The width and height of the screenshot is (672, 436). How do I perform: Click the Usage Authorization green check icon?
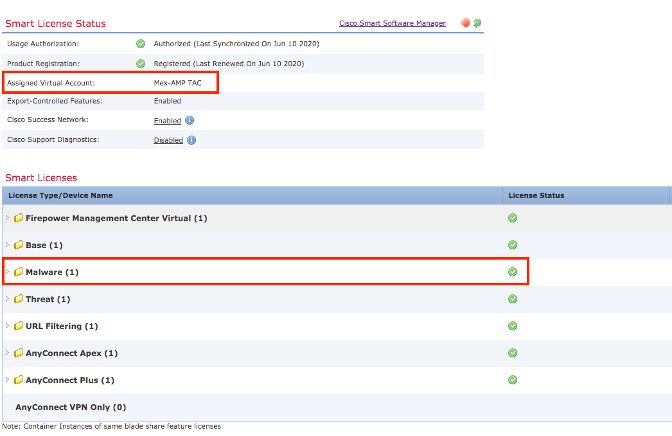tap(141, 44)
